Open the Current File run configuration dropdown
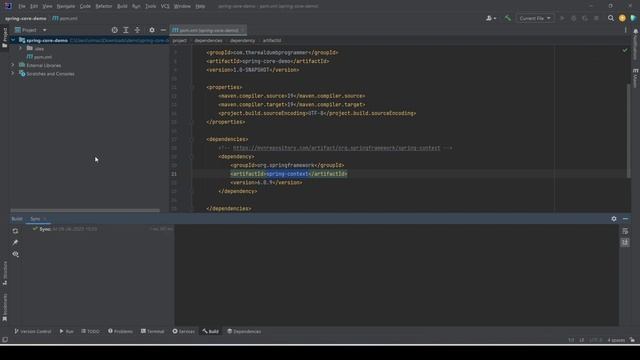The width and height of the screenshot is (640, 360). [x=535, y=18]
